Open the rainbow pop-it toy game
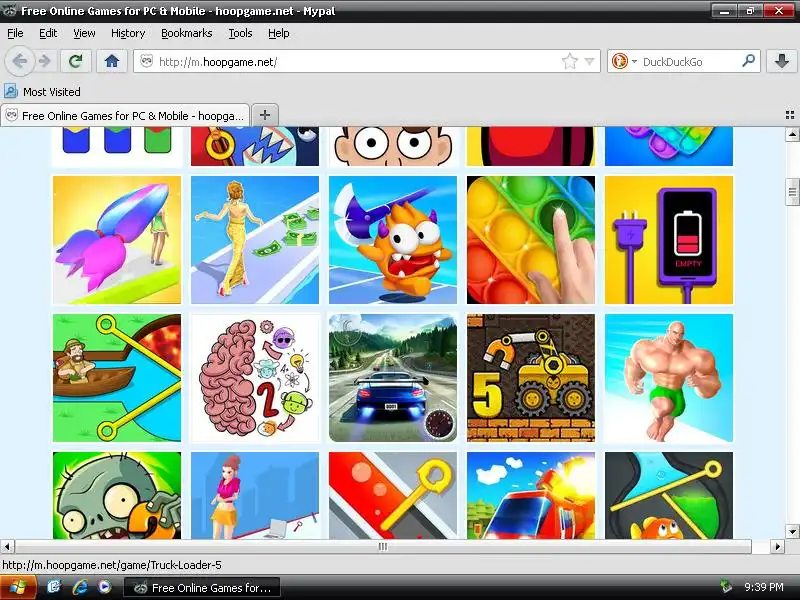 click(x=669, y=146)
